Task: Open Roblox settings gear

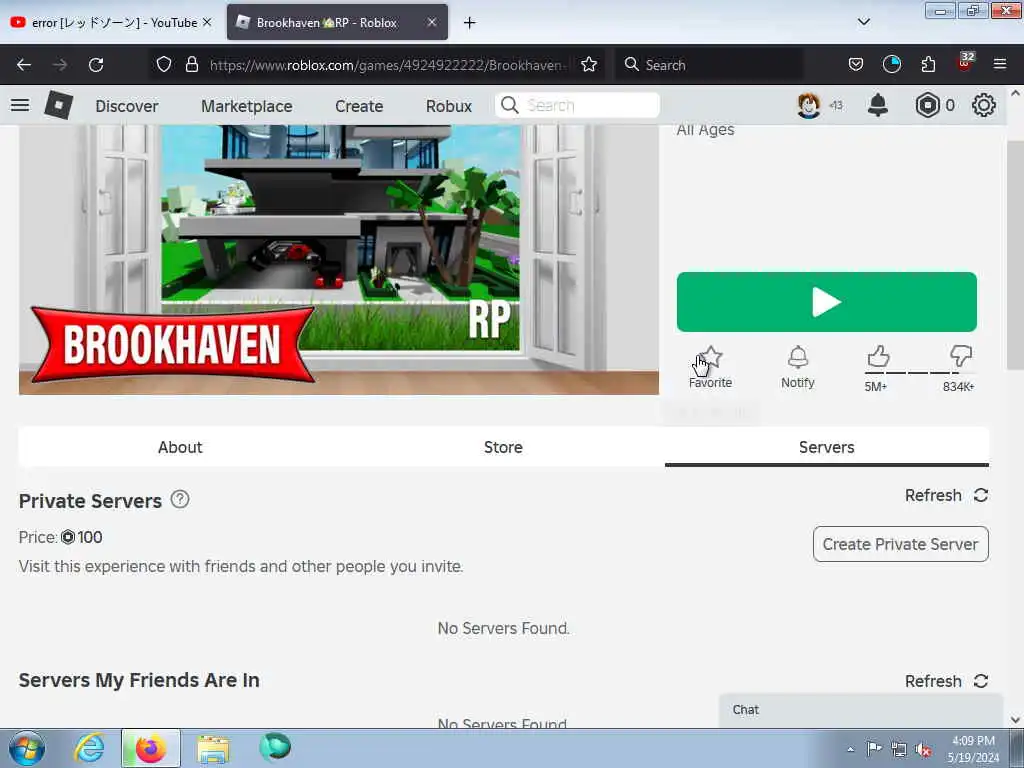Action: (x=984, y=105)
